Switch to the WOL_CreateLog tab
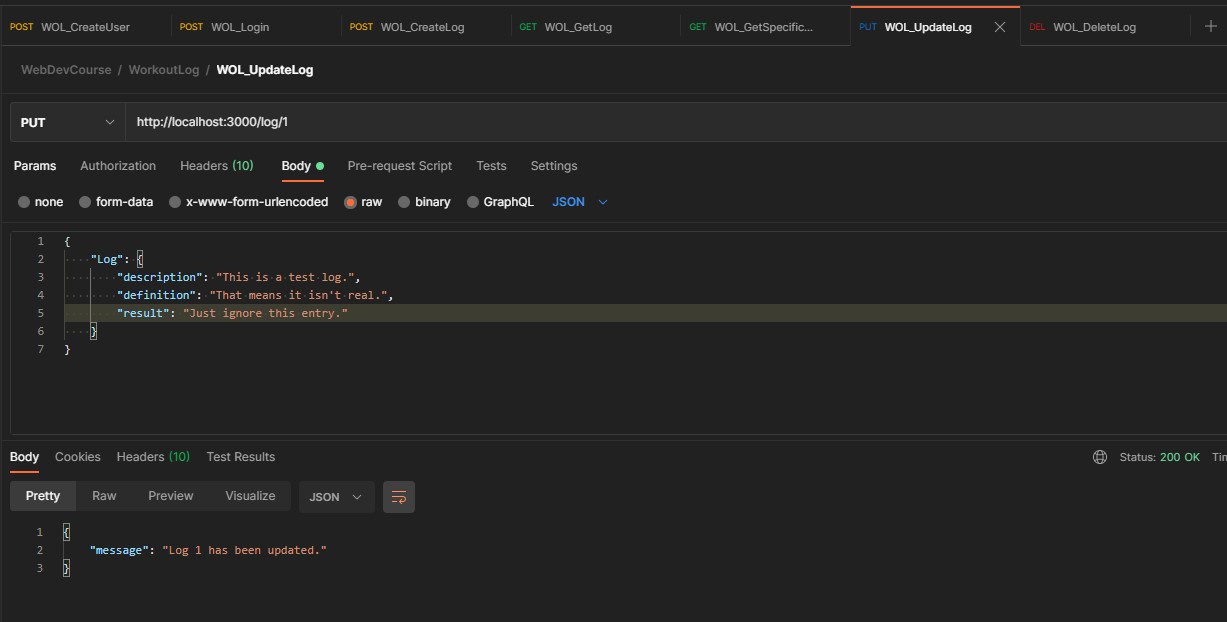The image size is (1227, 622). pos(425,27)
